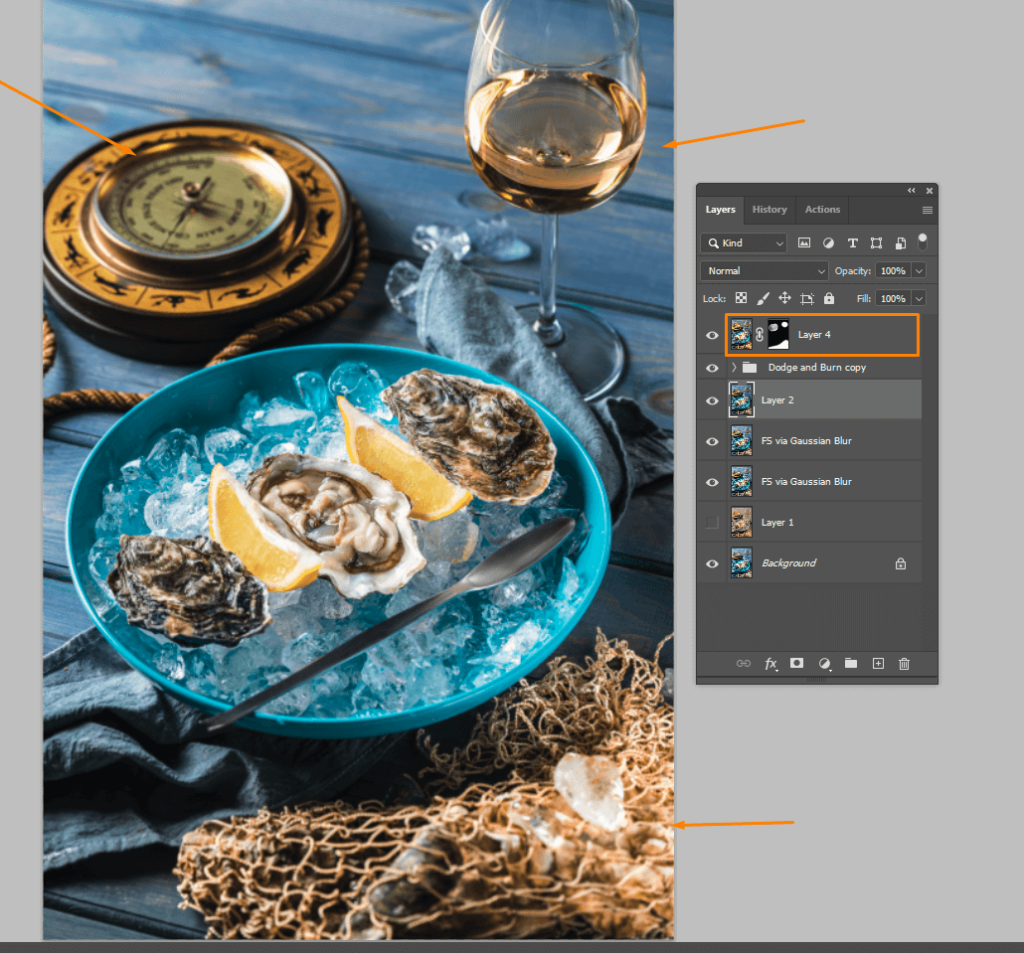
Task: Create a new adjustment layer
Action: click(x=824, y=663)
